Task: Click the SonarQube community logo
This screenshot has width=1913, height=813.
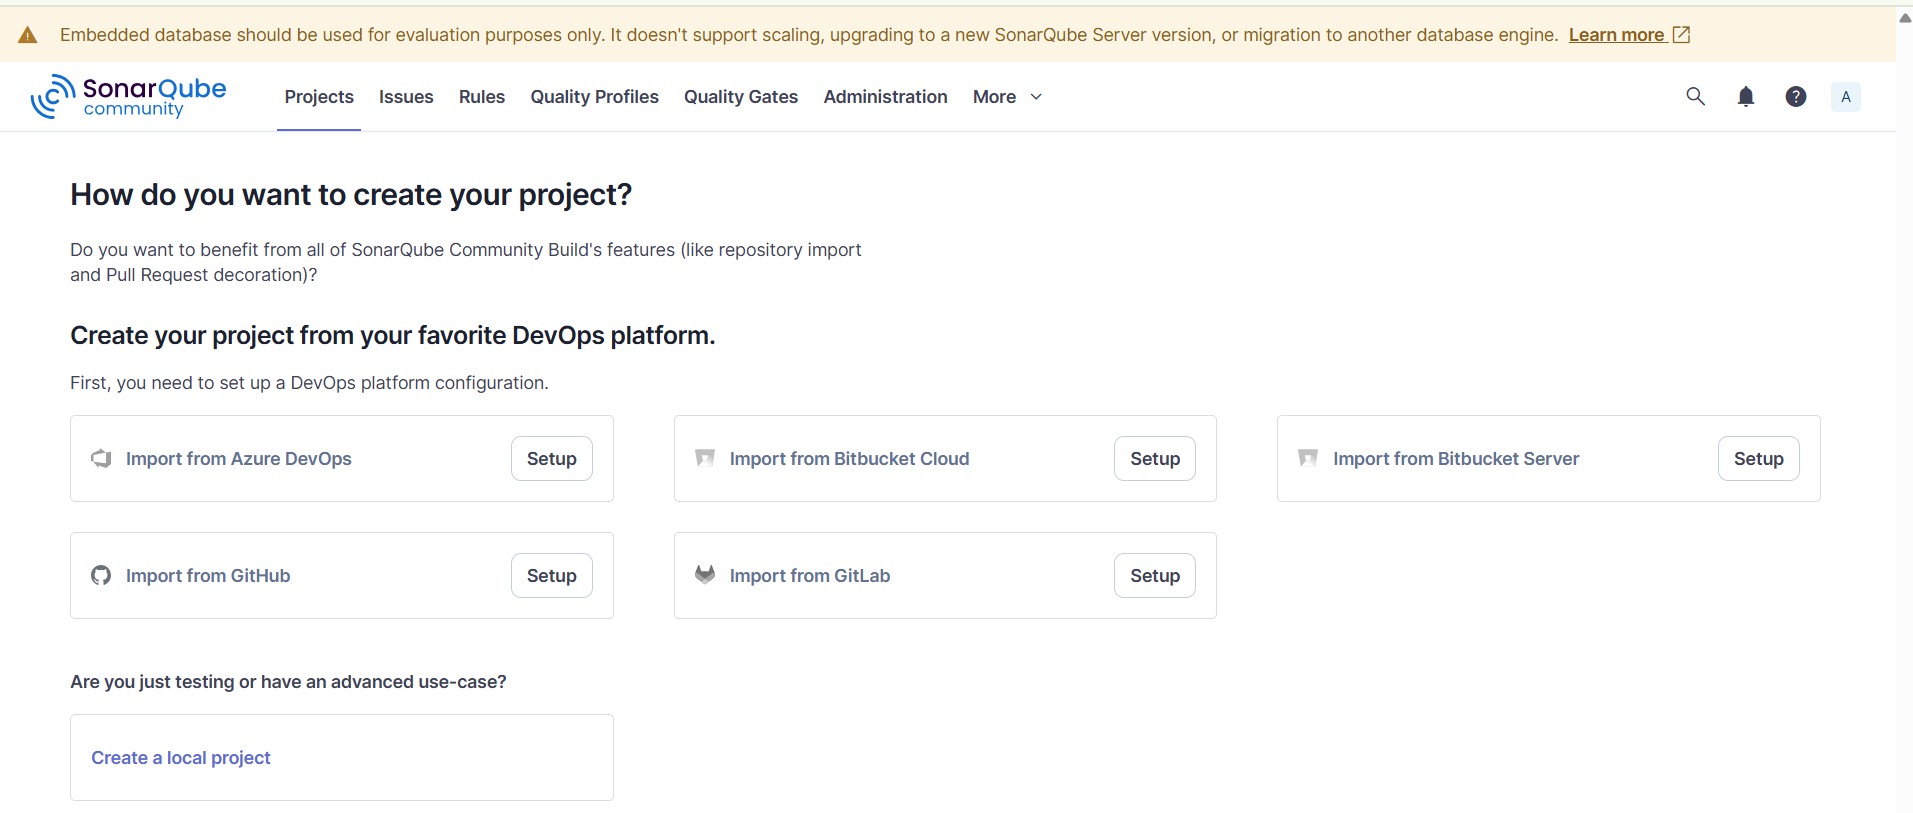Action: 128,96
